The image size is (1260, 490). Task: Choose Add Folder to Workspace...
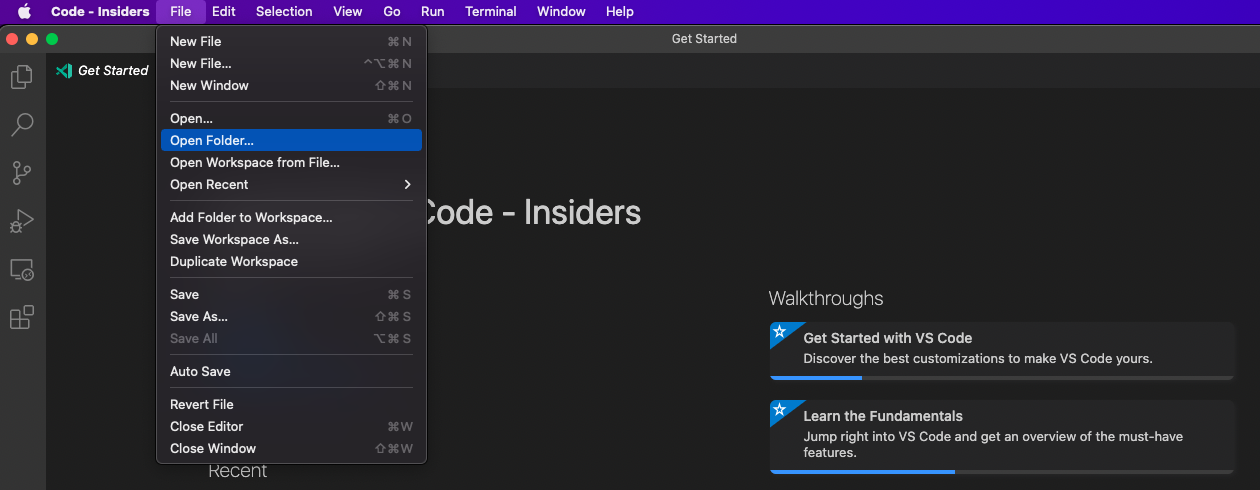click(291, 217)
